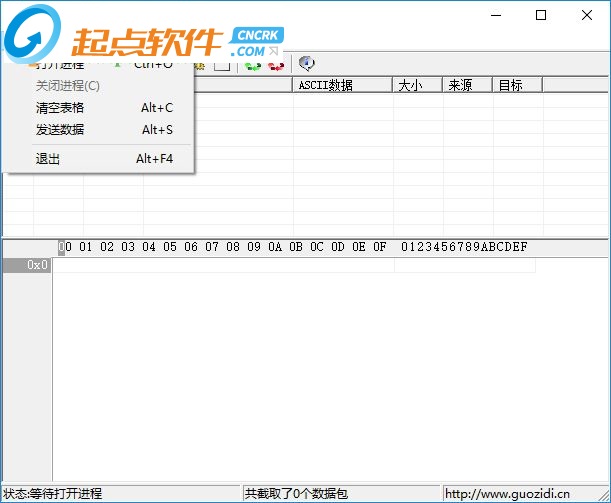The image size is (611, 503).
Task: Minimize the window
Action: [x=496, y=15]
